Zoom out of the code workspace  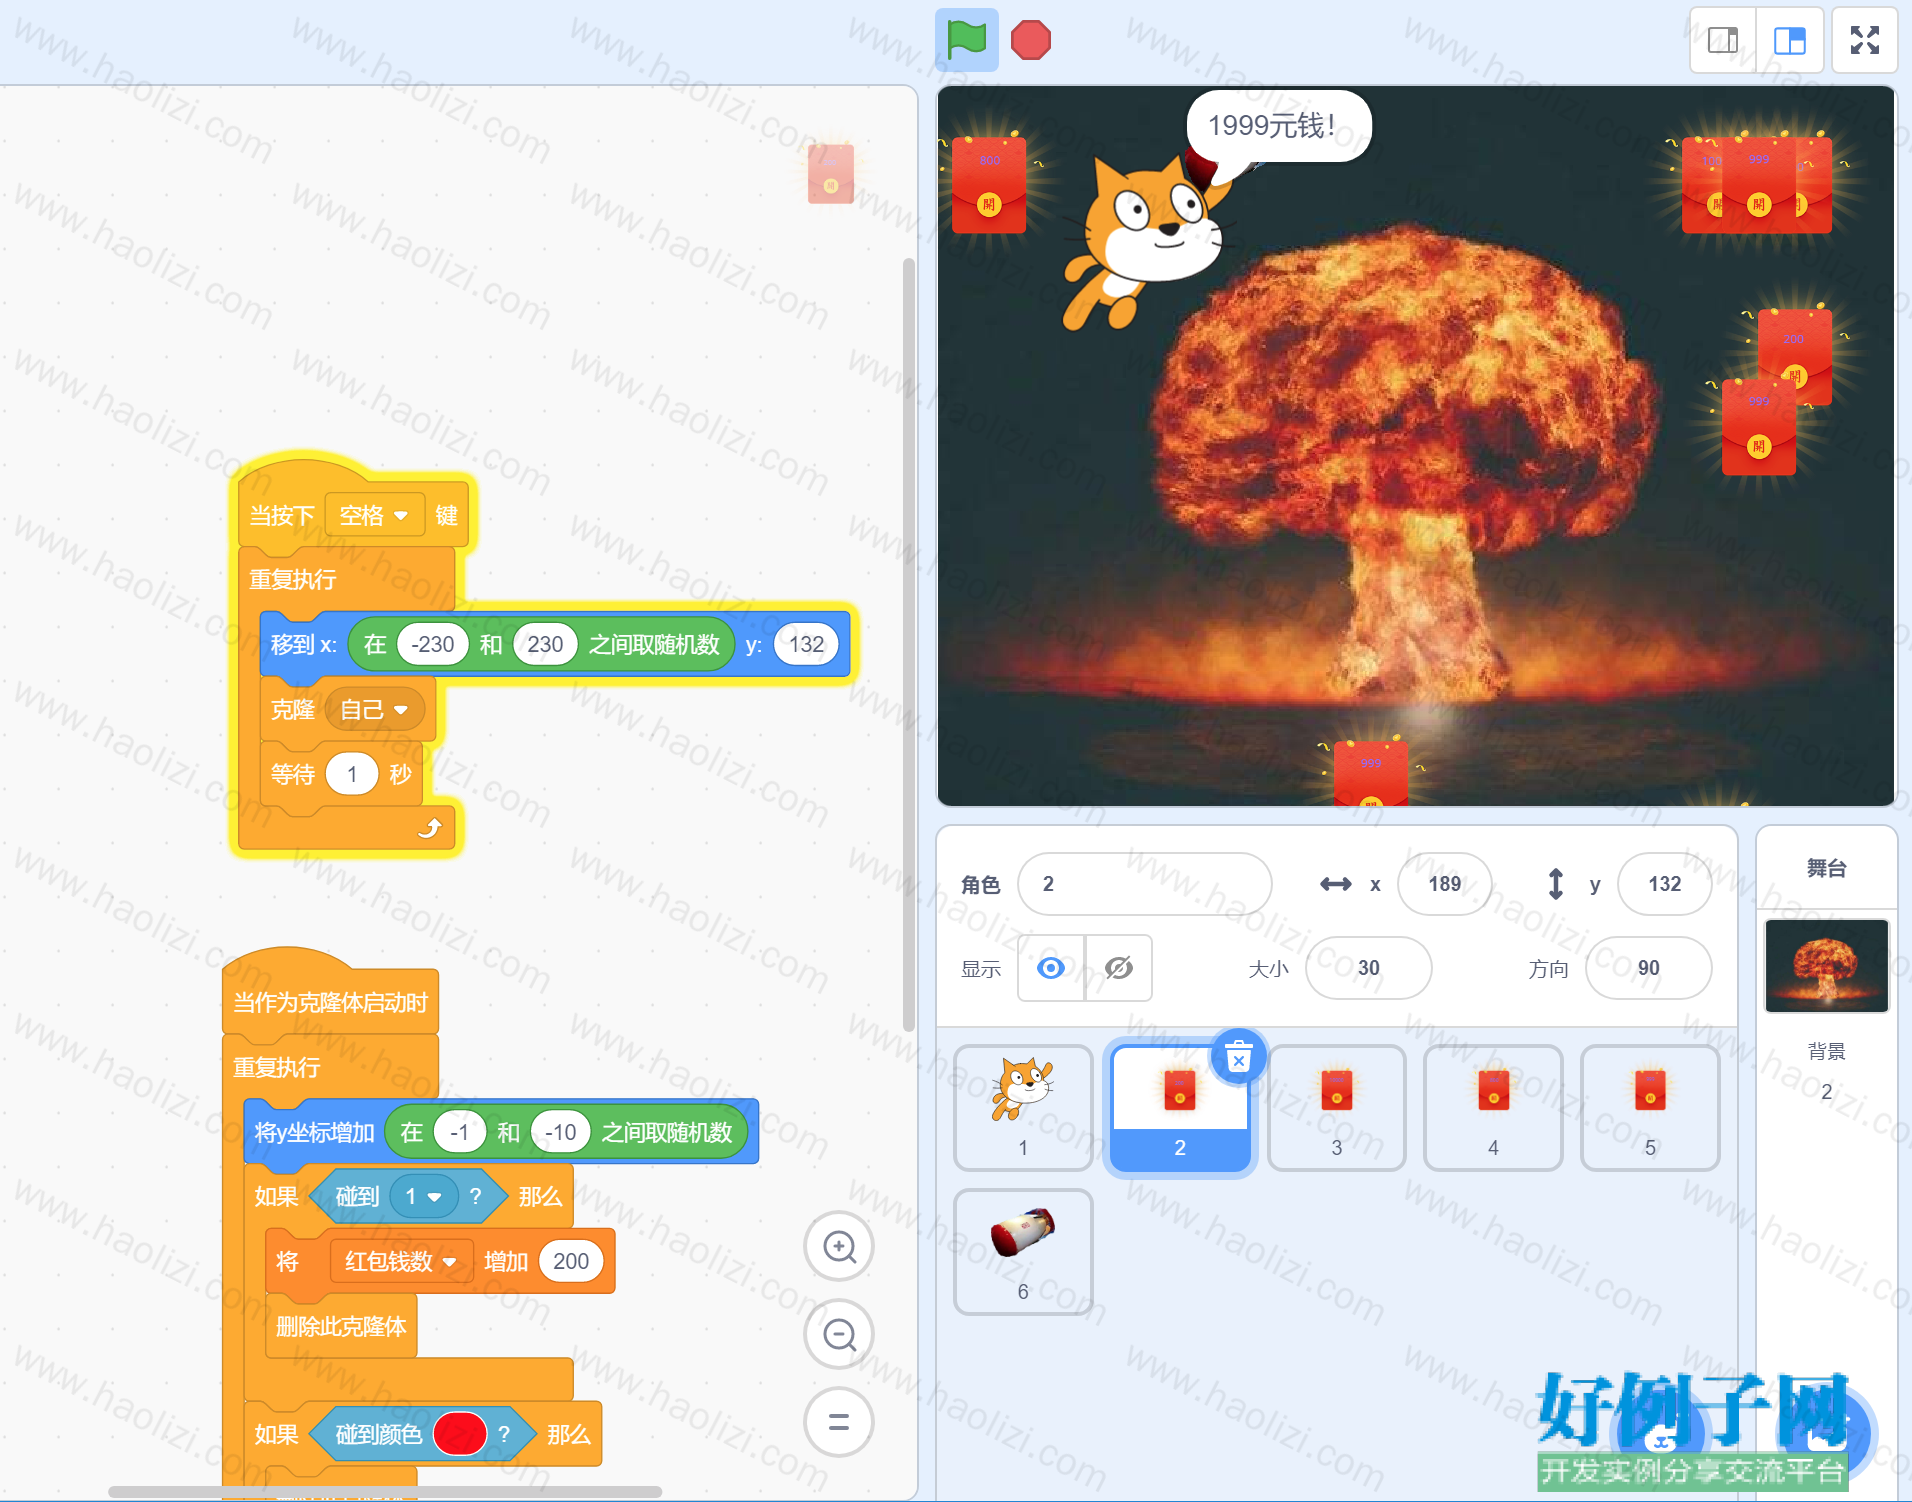839,1334
